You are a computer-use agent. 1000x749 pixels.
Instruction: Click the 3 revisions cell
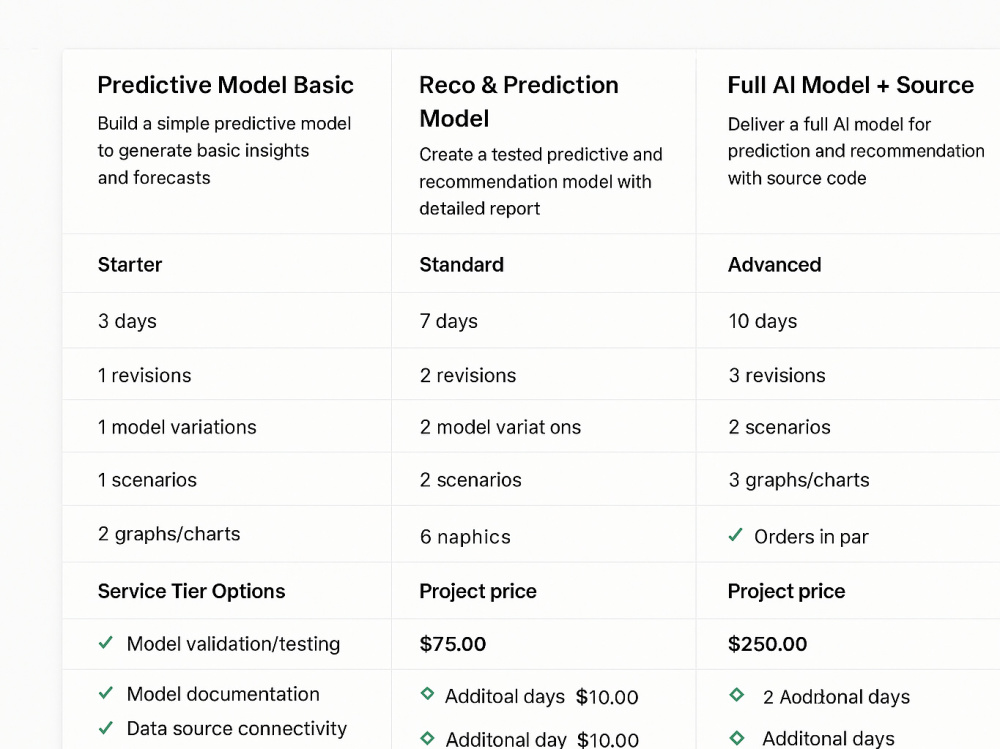[x=848, y=375]
